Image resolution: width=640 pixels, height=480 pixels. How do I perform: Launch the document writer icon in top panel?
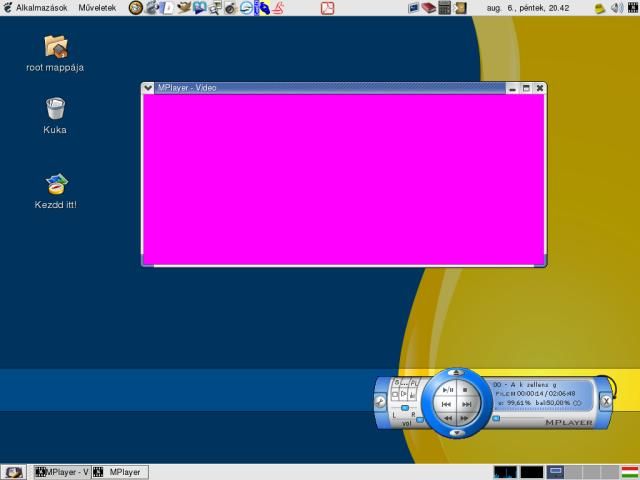point(167,8)
